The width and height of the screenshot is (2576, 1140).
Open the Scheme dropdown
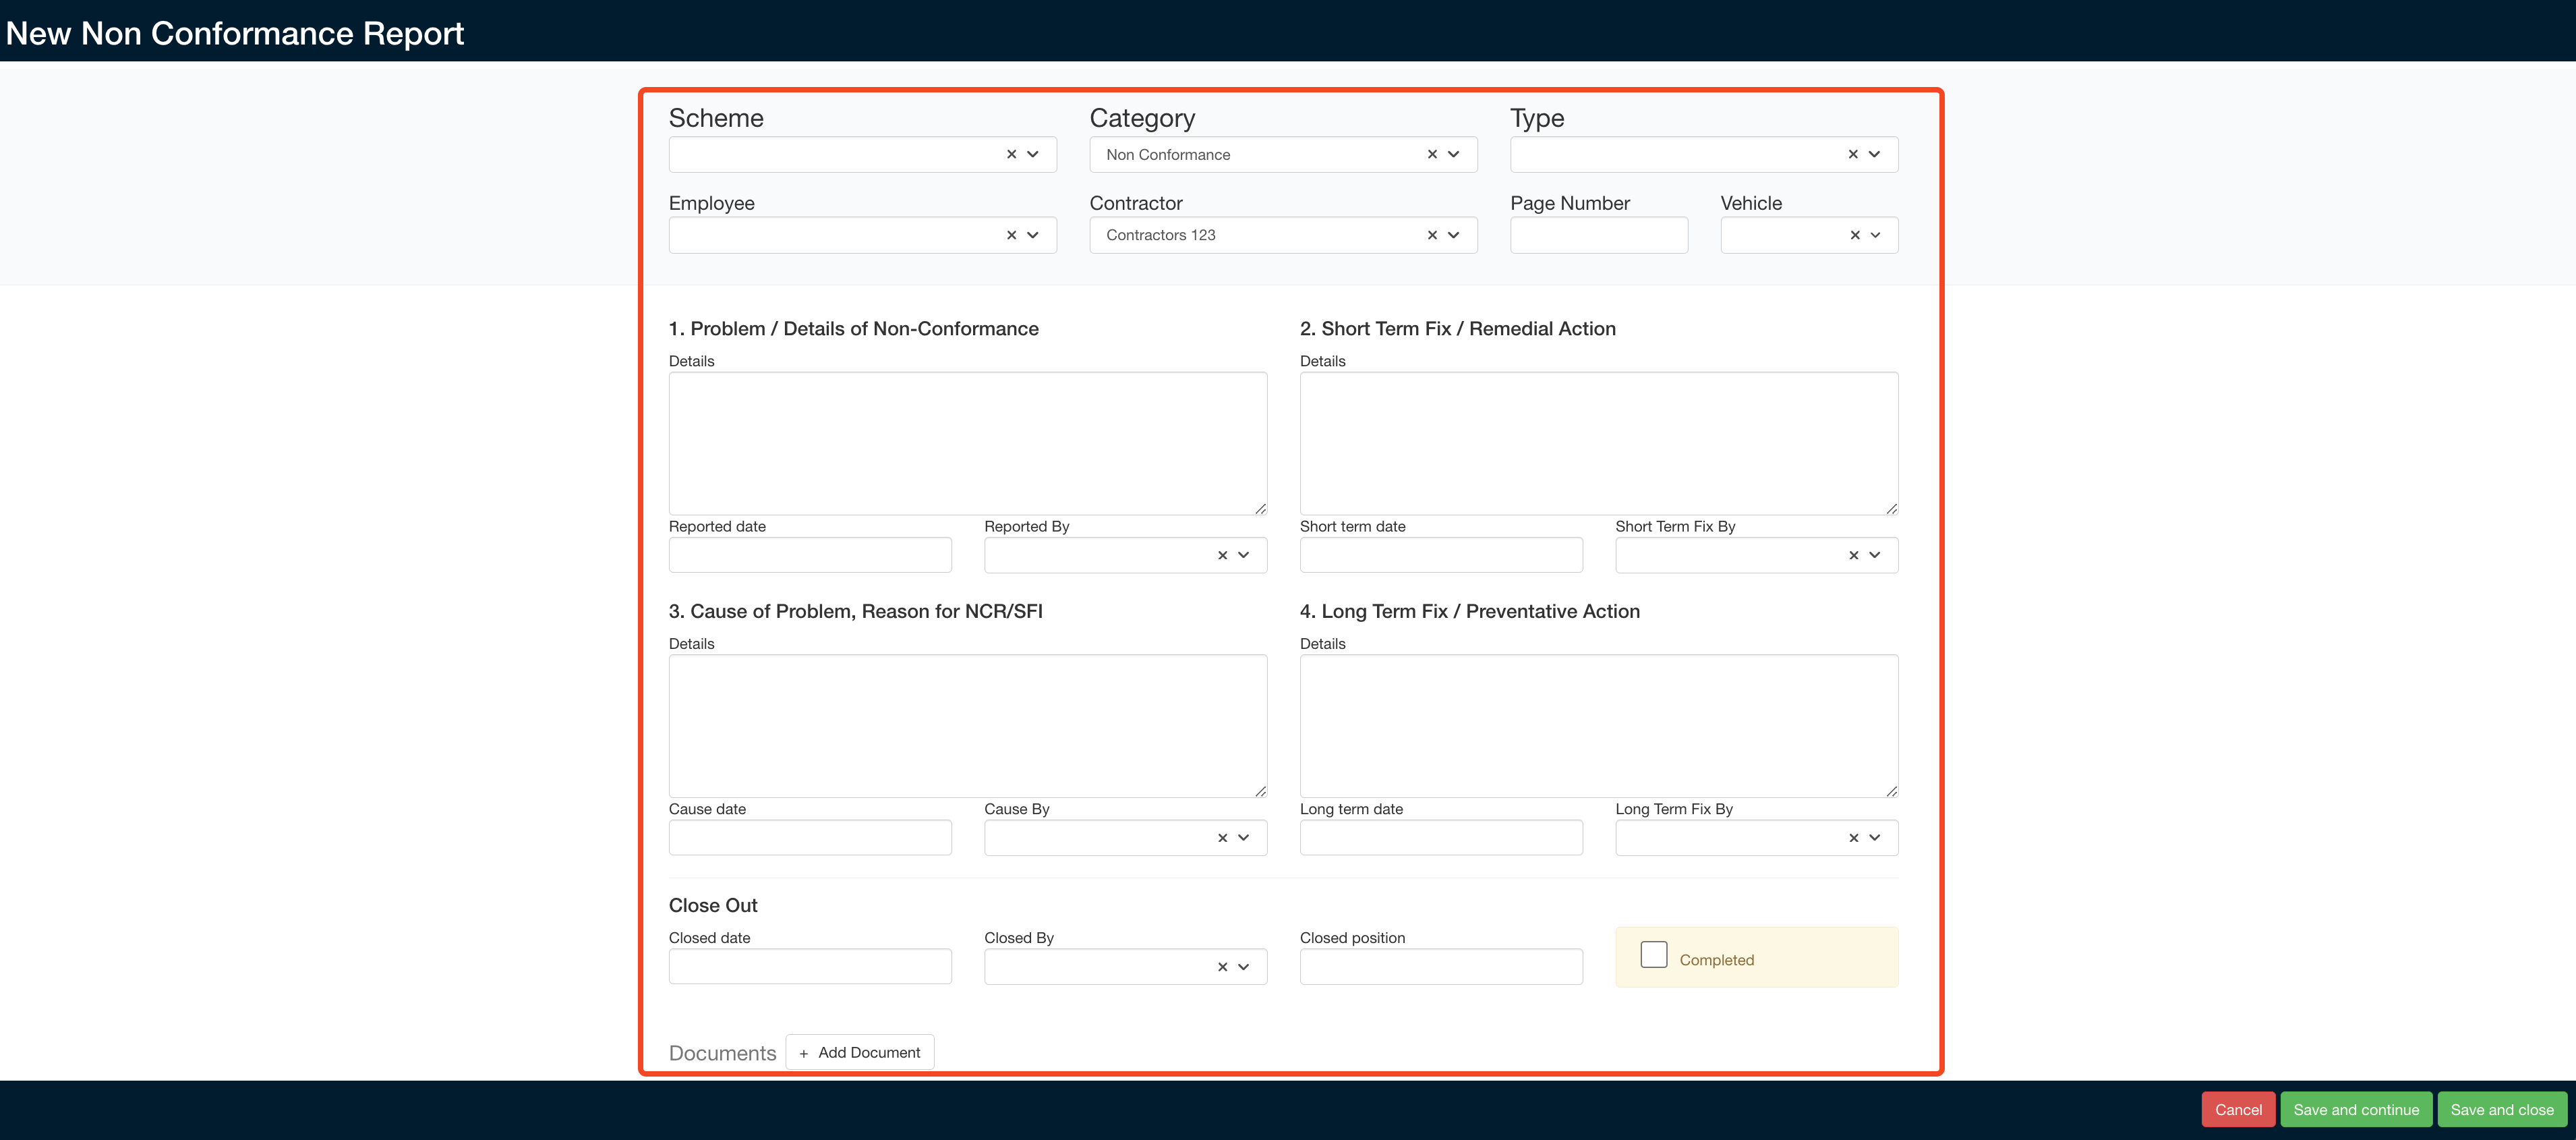[1033, 154]
